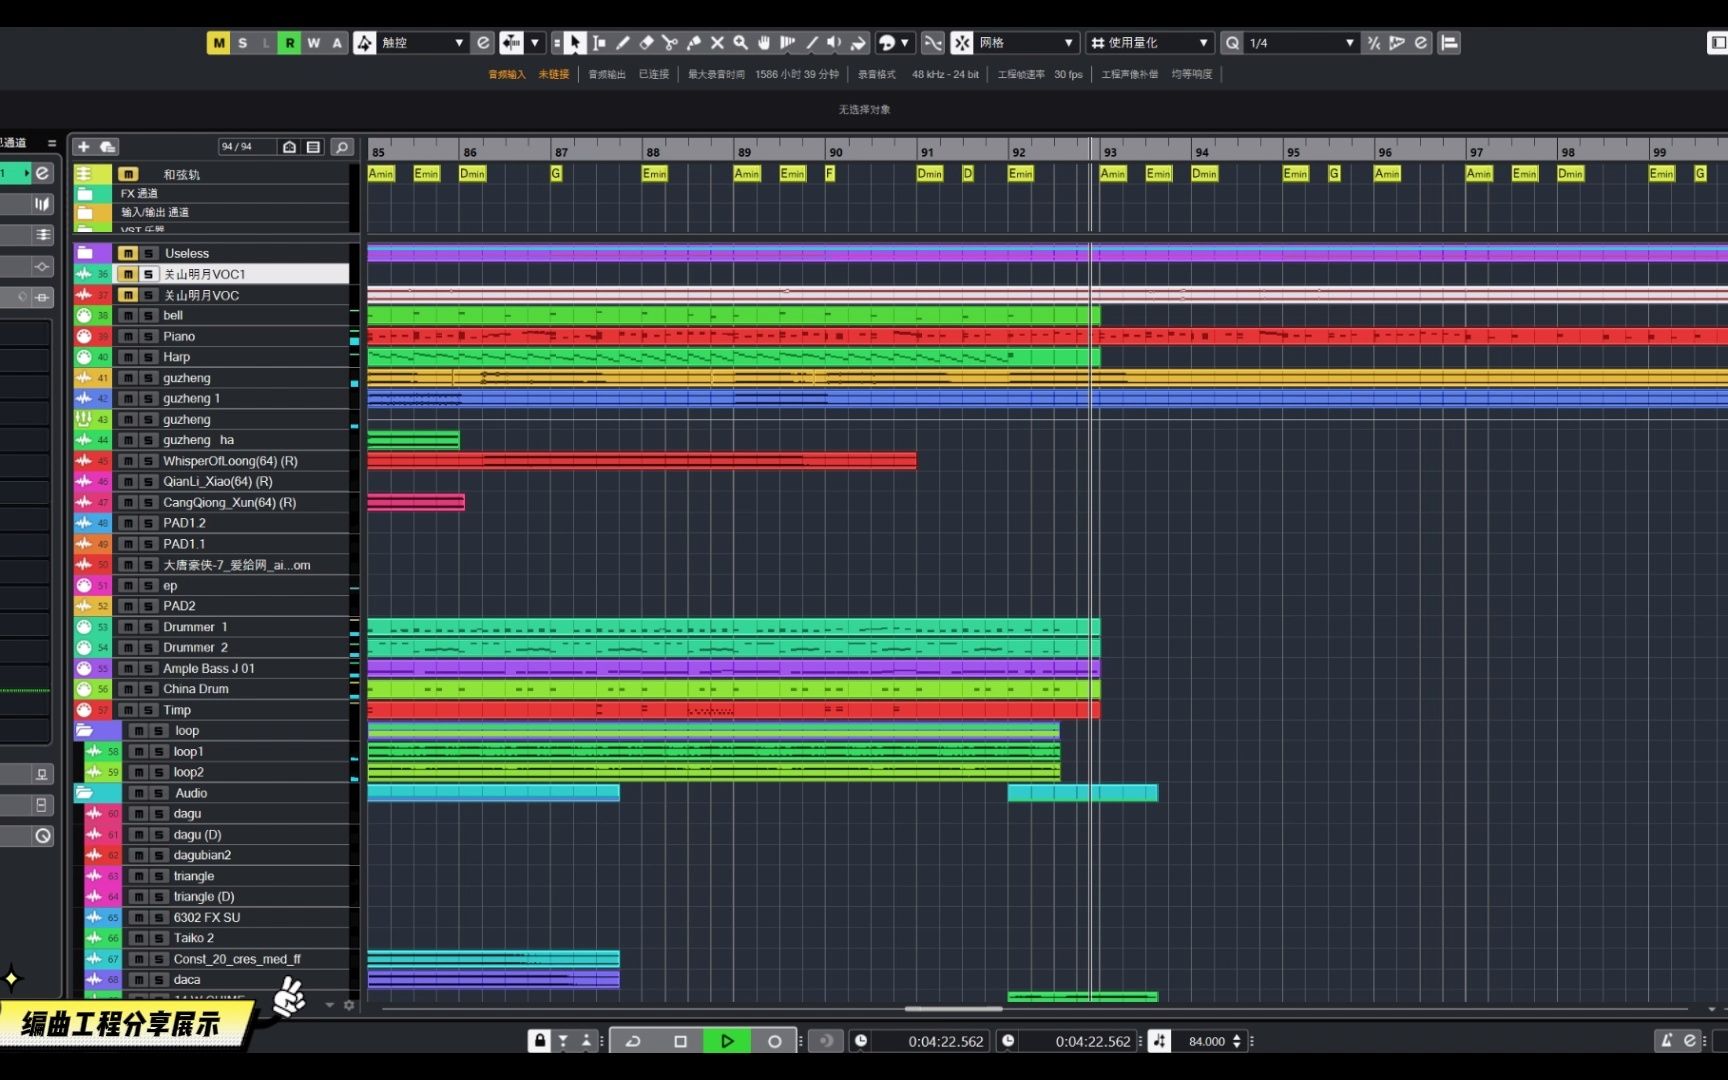This screenshot has height=1080, width=1728.
Task: Click the transport lock icon
Action: click(540, 1041)
